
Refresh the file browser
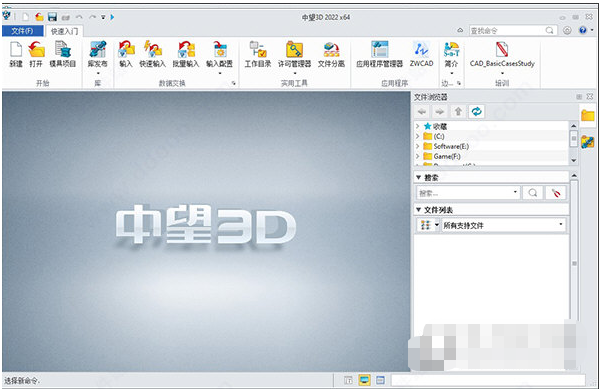pos(476,112)
